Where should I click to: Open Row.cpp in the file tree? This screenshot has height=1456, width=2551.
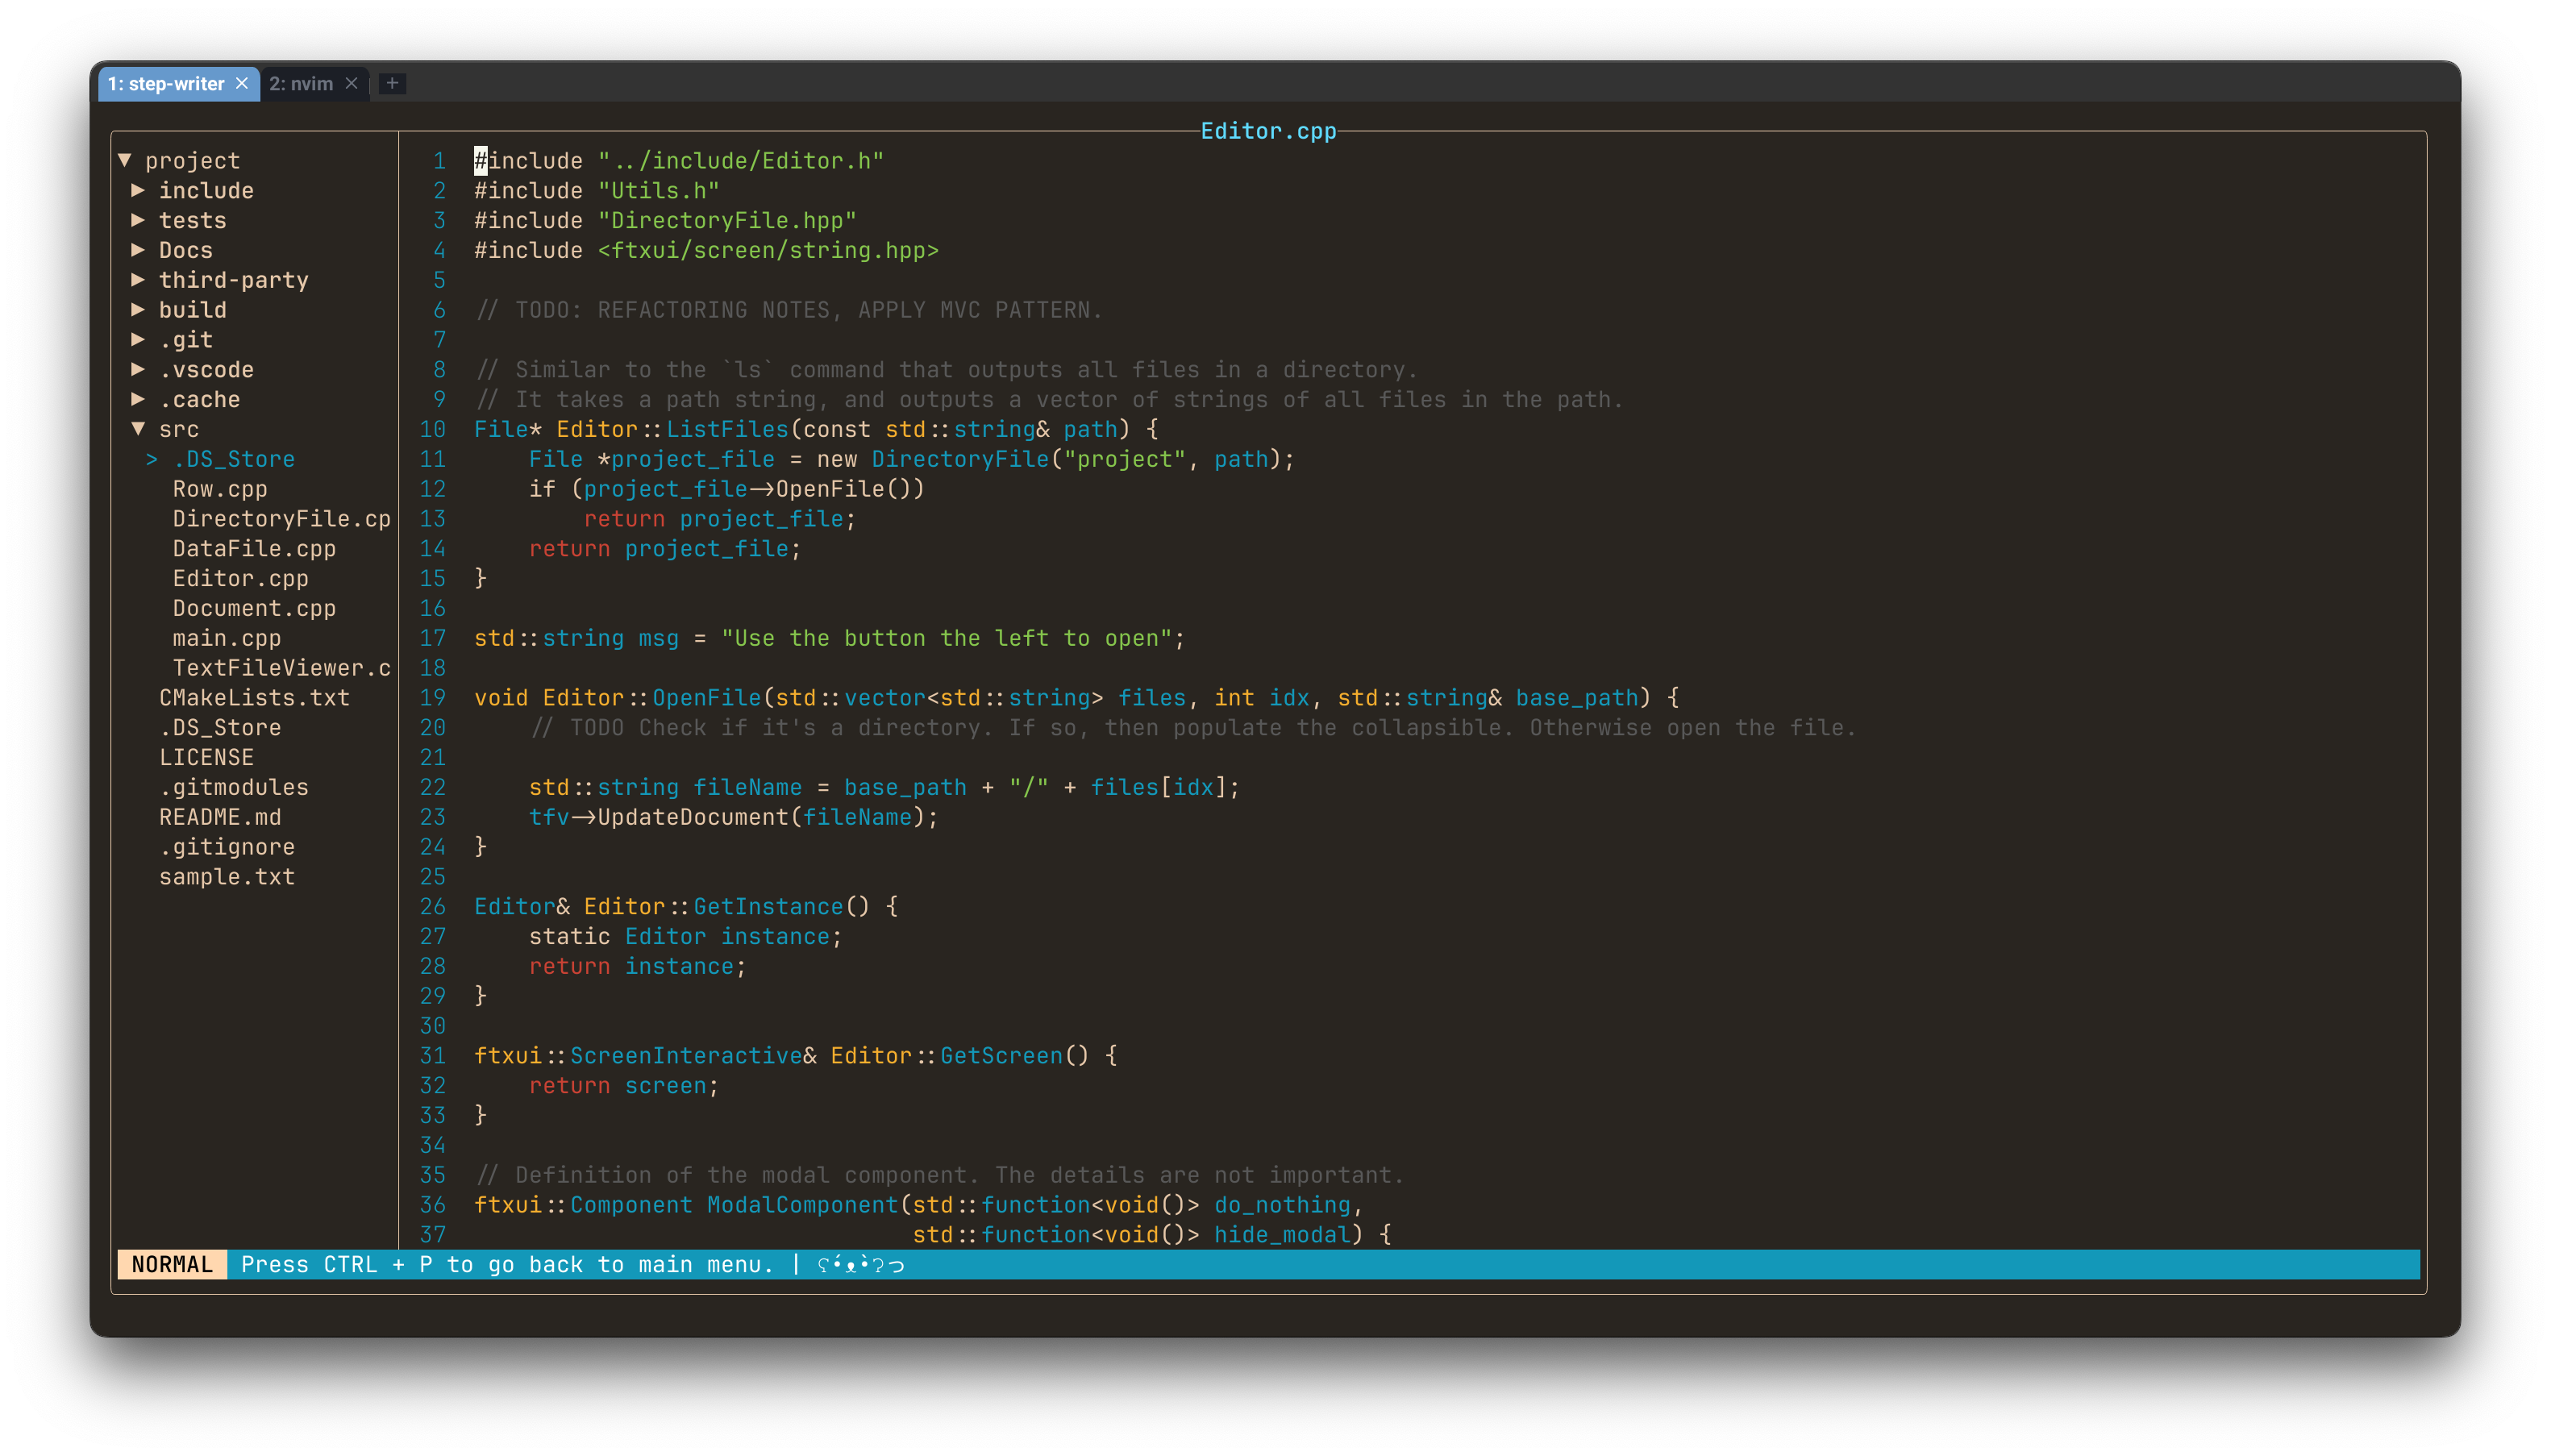click(220, 489)
